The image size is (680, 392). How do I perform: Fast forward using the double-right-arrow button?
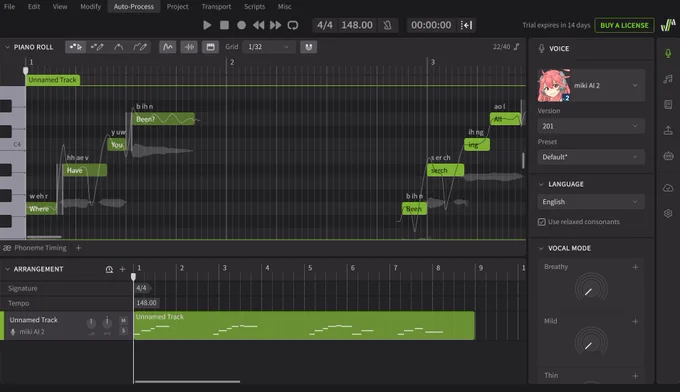pos(275,25)
